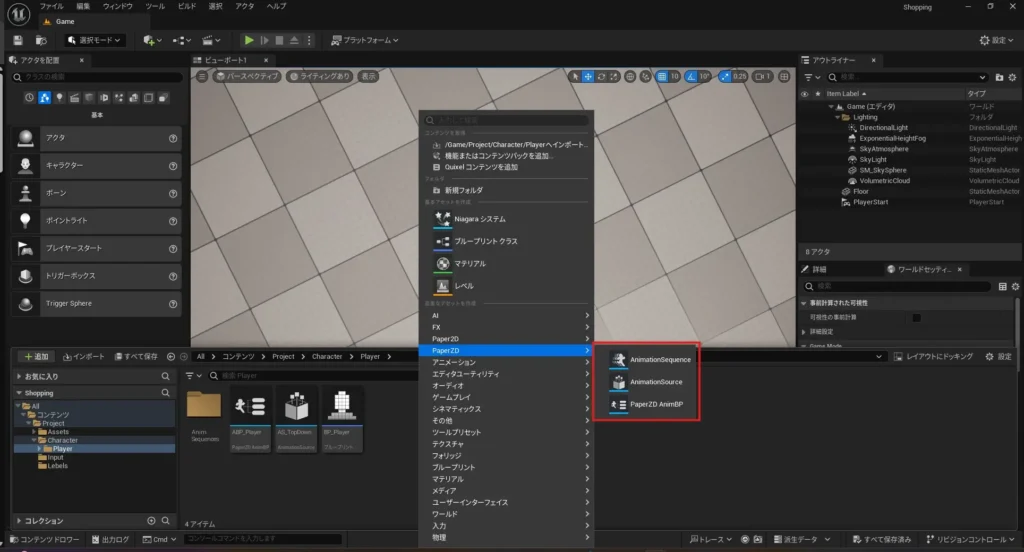Open the Settings dropdown at top right
This screenshot has height=552, width=1024.
996,41
